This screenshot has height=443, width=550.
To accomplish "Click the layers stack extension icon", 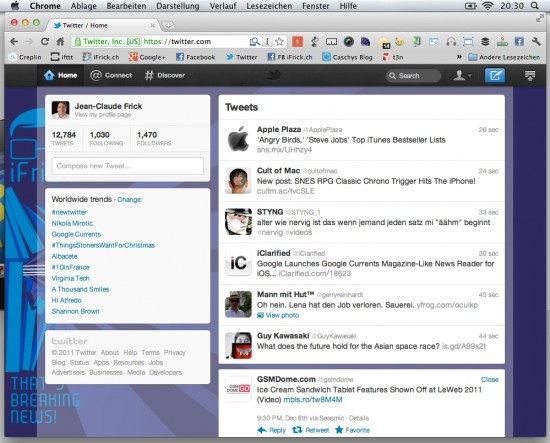I will click(485, 41).
